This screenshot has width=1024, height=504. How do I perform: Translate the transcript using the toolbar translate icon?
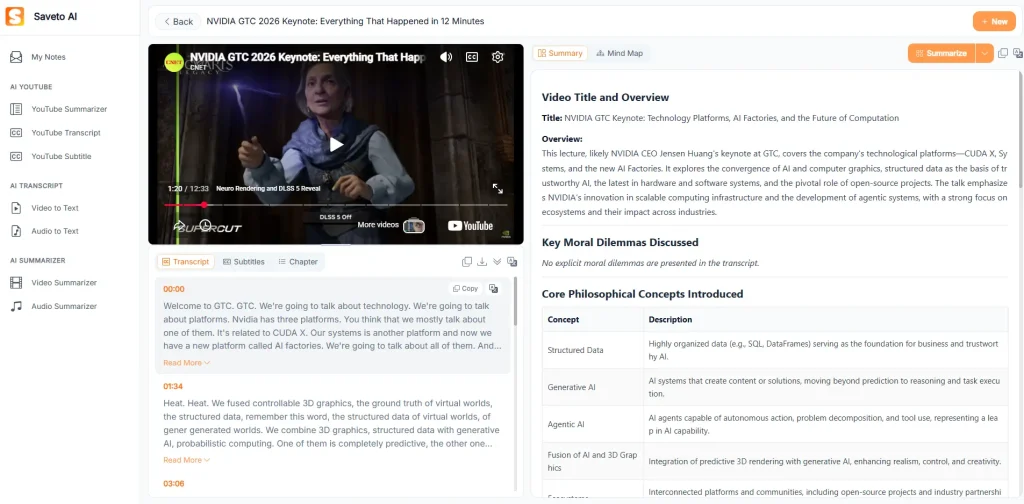pyautogui.click(x=512, y=262)
